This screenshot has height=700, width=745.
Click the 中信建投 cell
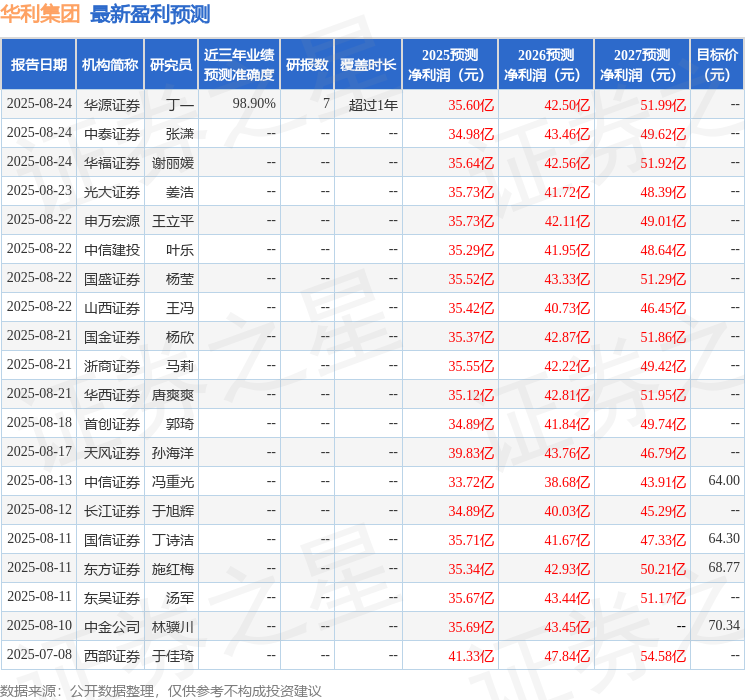(112, 250)
